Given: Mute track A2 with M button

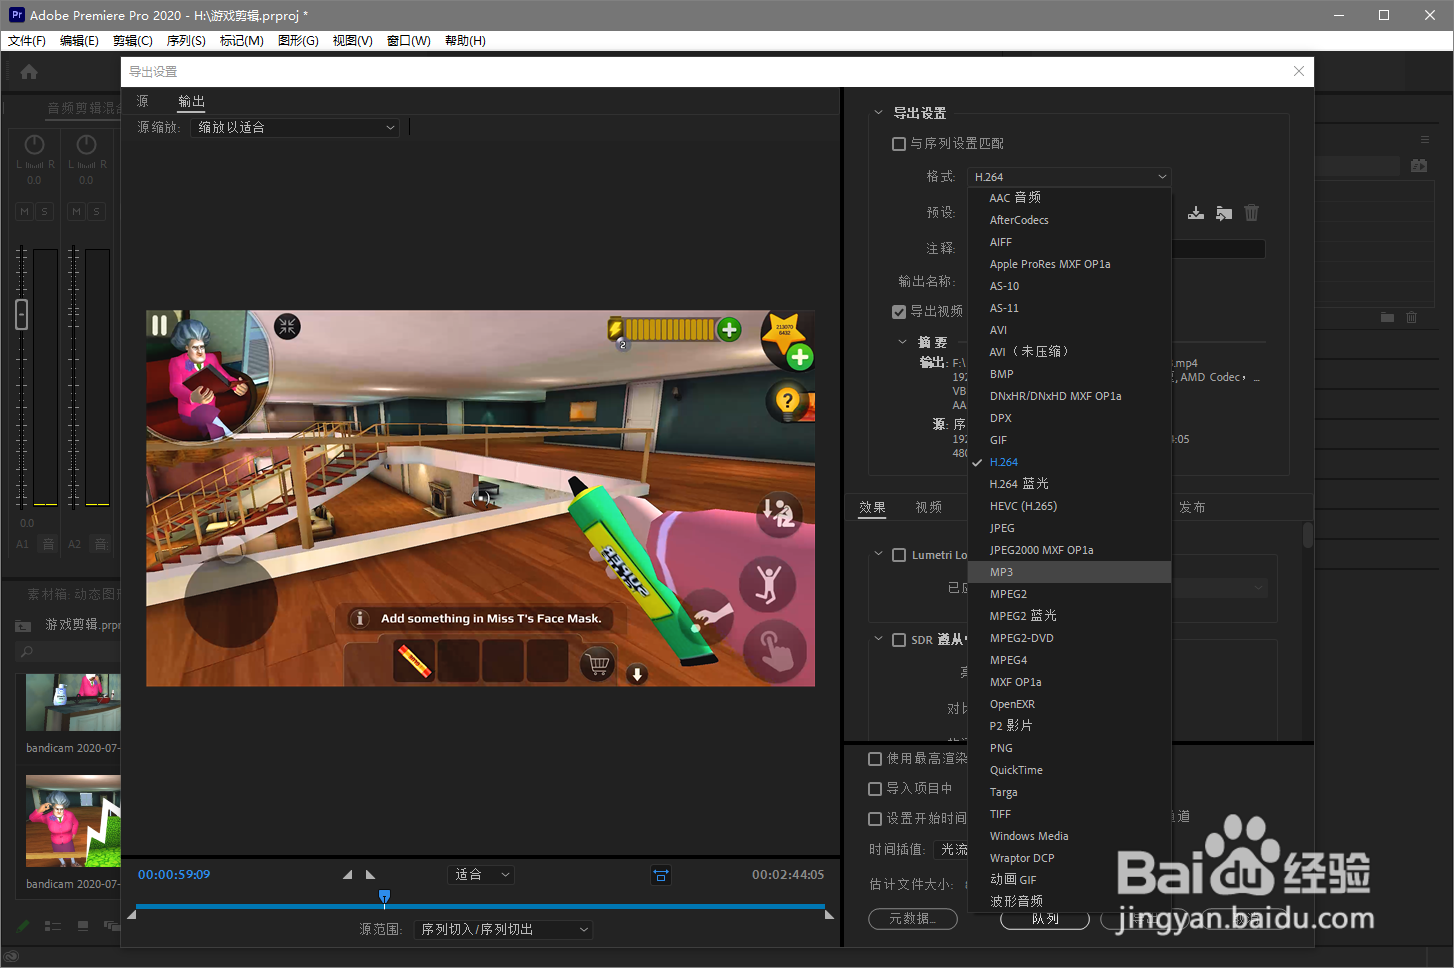Looking at the screenshot, I should (76, 211).
